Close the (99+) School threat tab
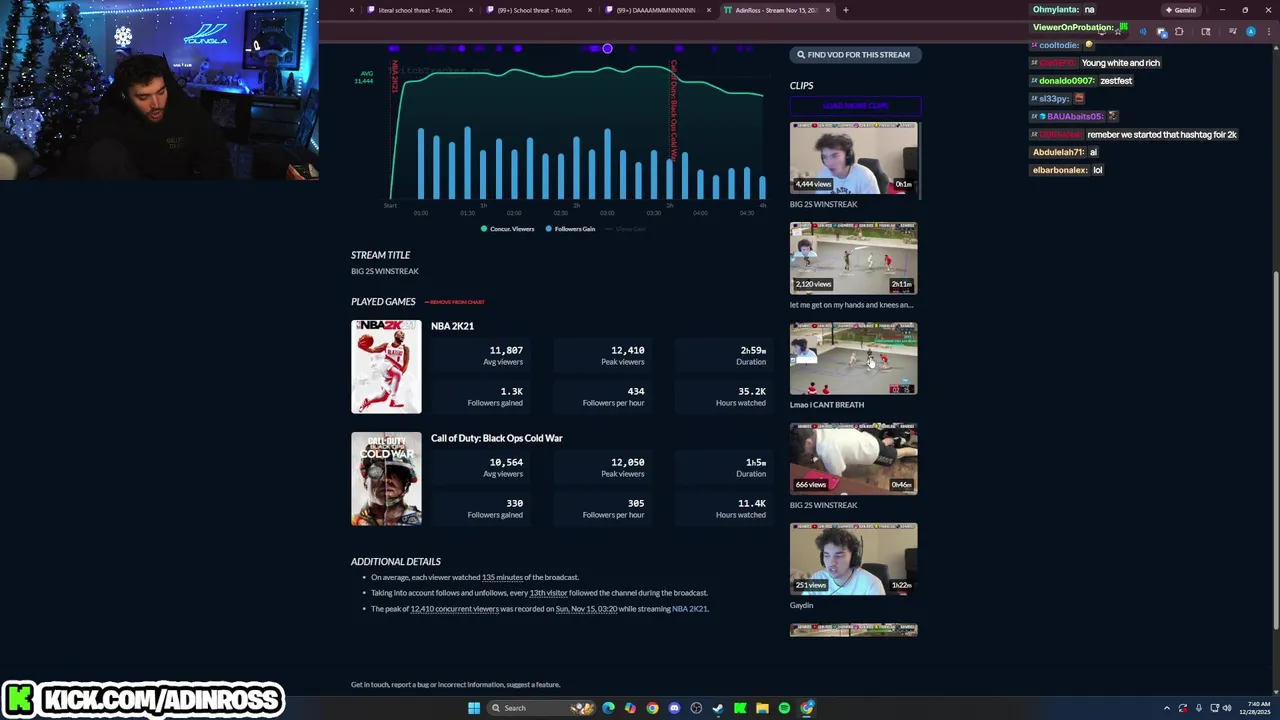Viewport: 1280px width, 720px height. click(x=590, y=10)
